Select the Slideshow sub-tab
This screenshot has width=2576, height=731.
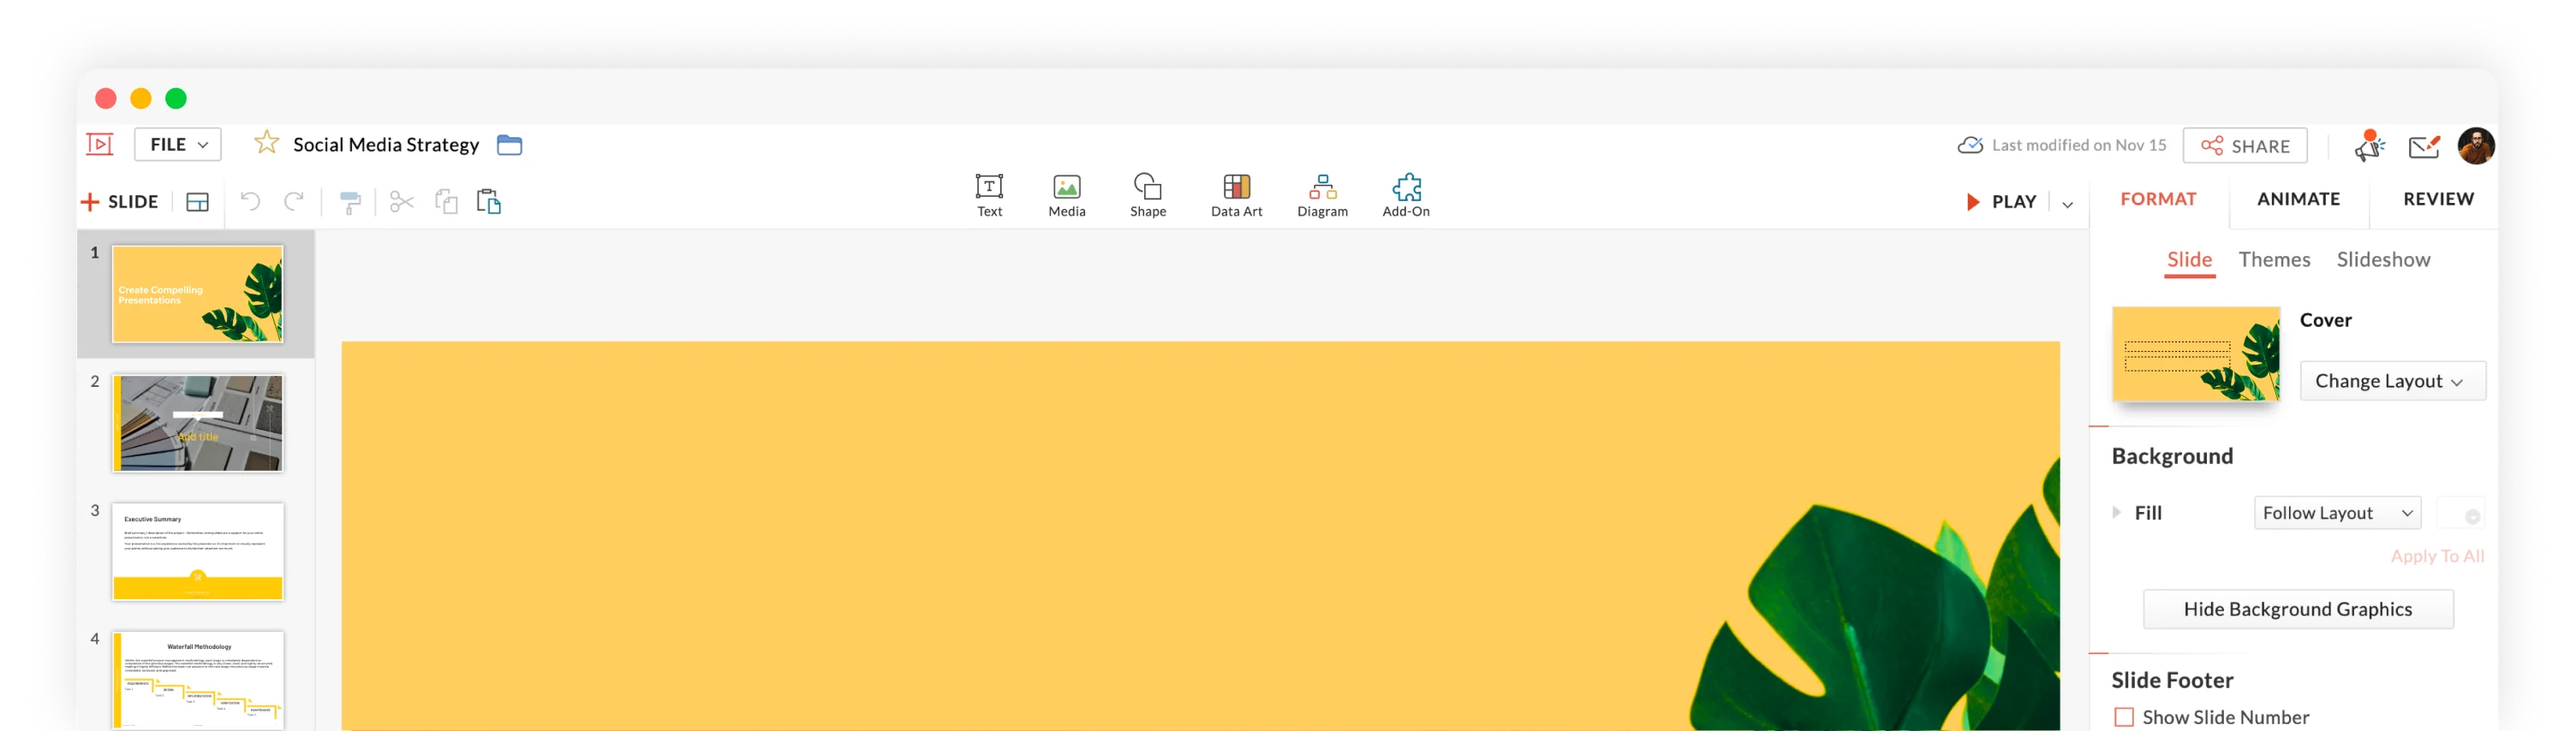pos(2383,260)
